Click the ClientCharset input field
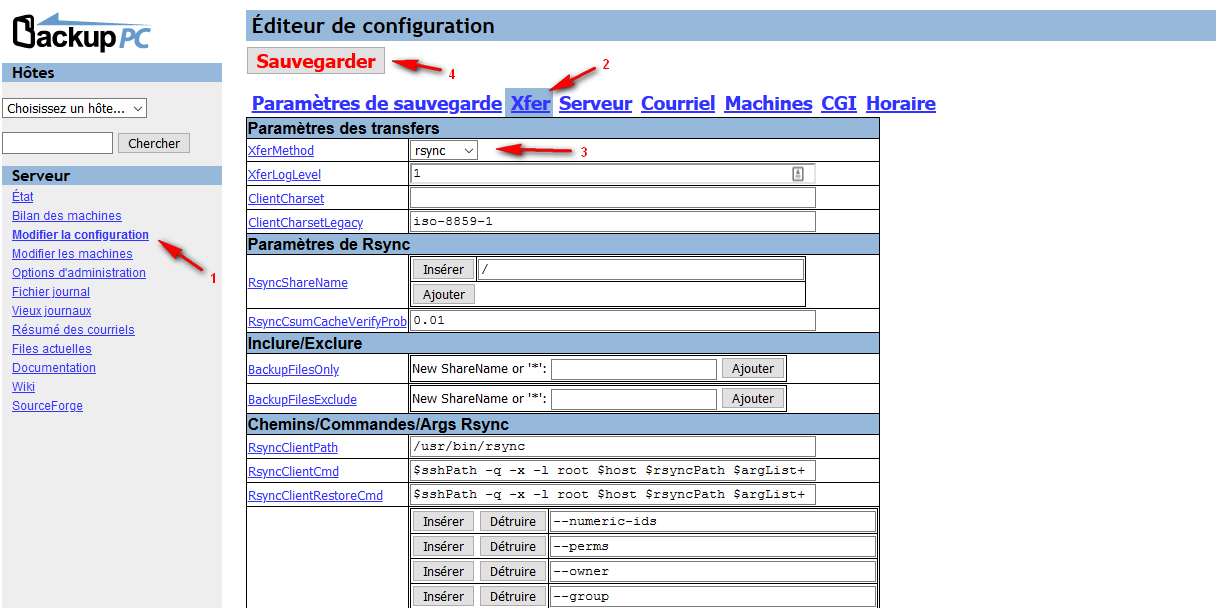The height and width of the screenshot is (608, 1228). pos(612,198)
